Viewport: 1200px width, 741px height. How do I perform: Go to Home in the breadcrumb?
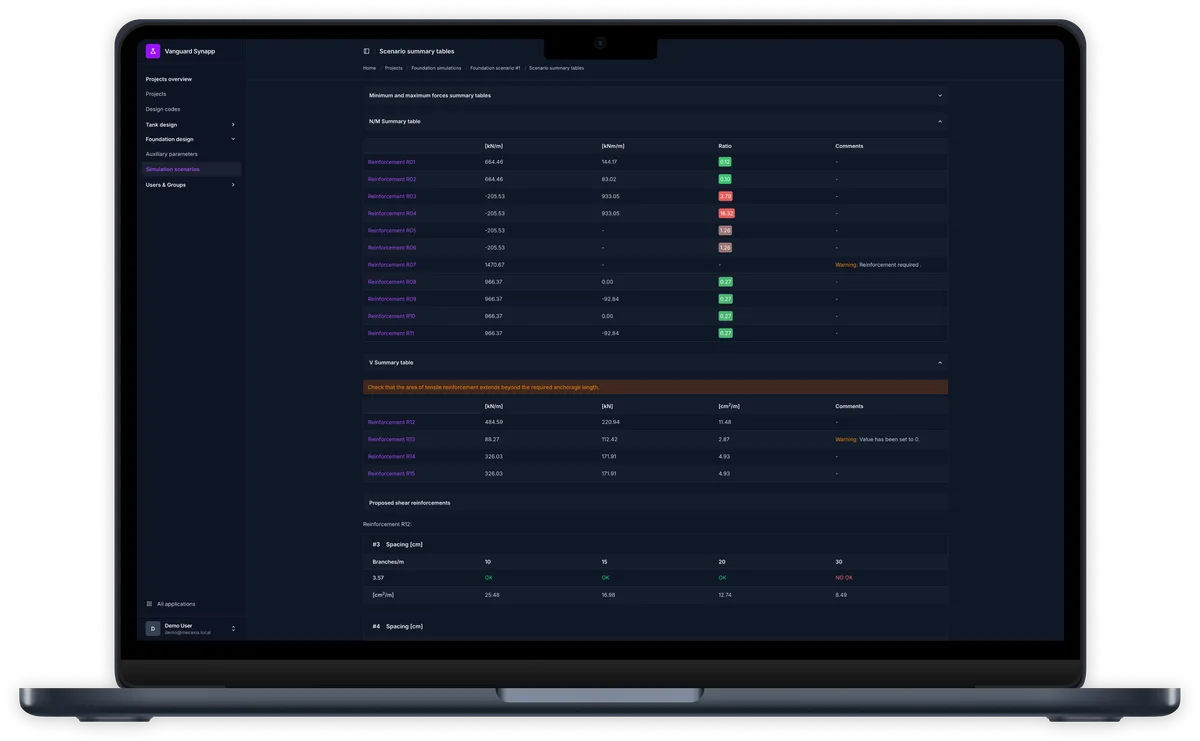coord(369,68)
